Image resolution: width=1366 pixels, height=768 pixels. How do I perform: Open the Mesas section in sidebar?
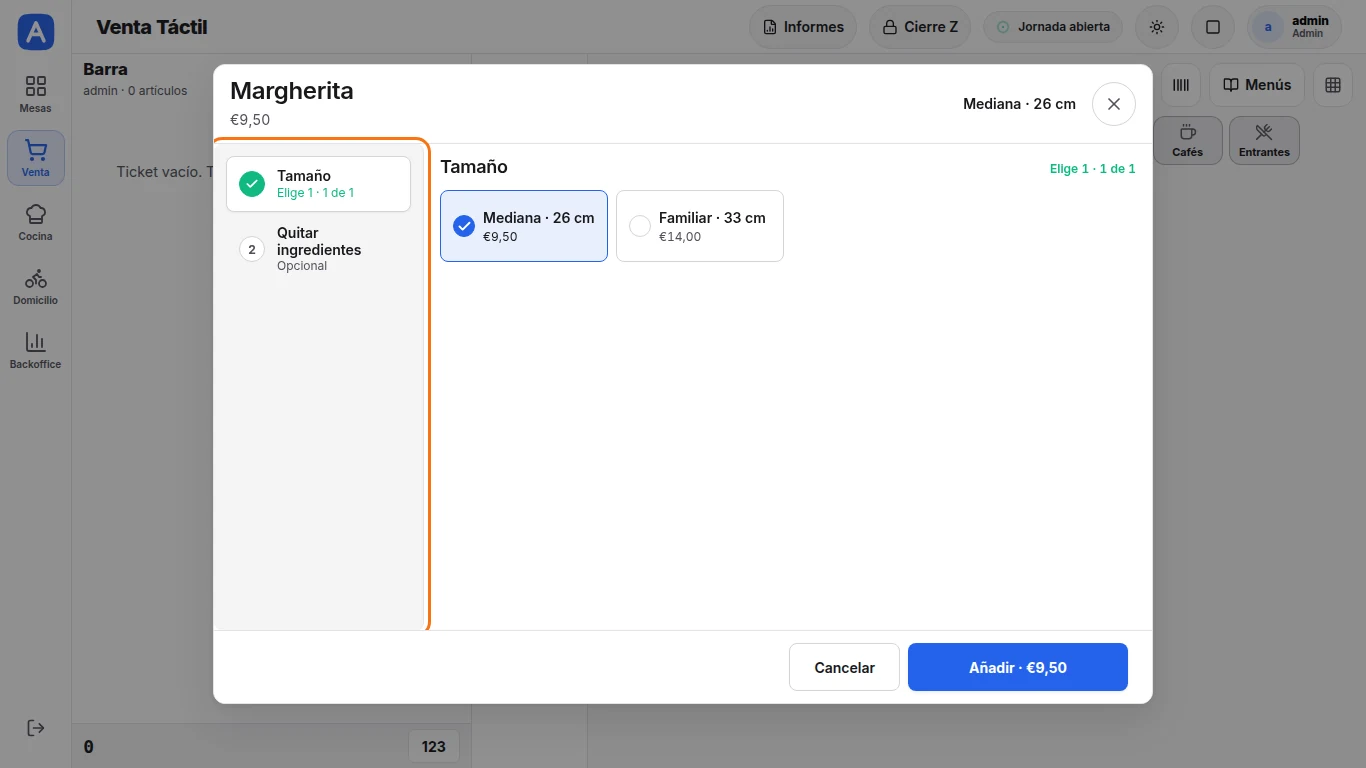36,94
